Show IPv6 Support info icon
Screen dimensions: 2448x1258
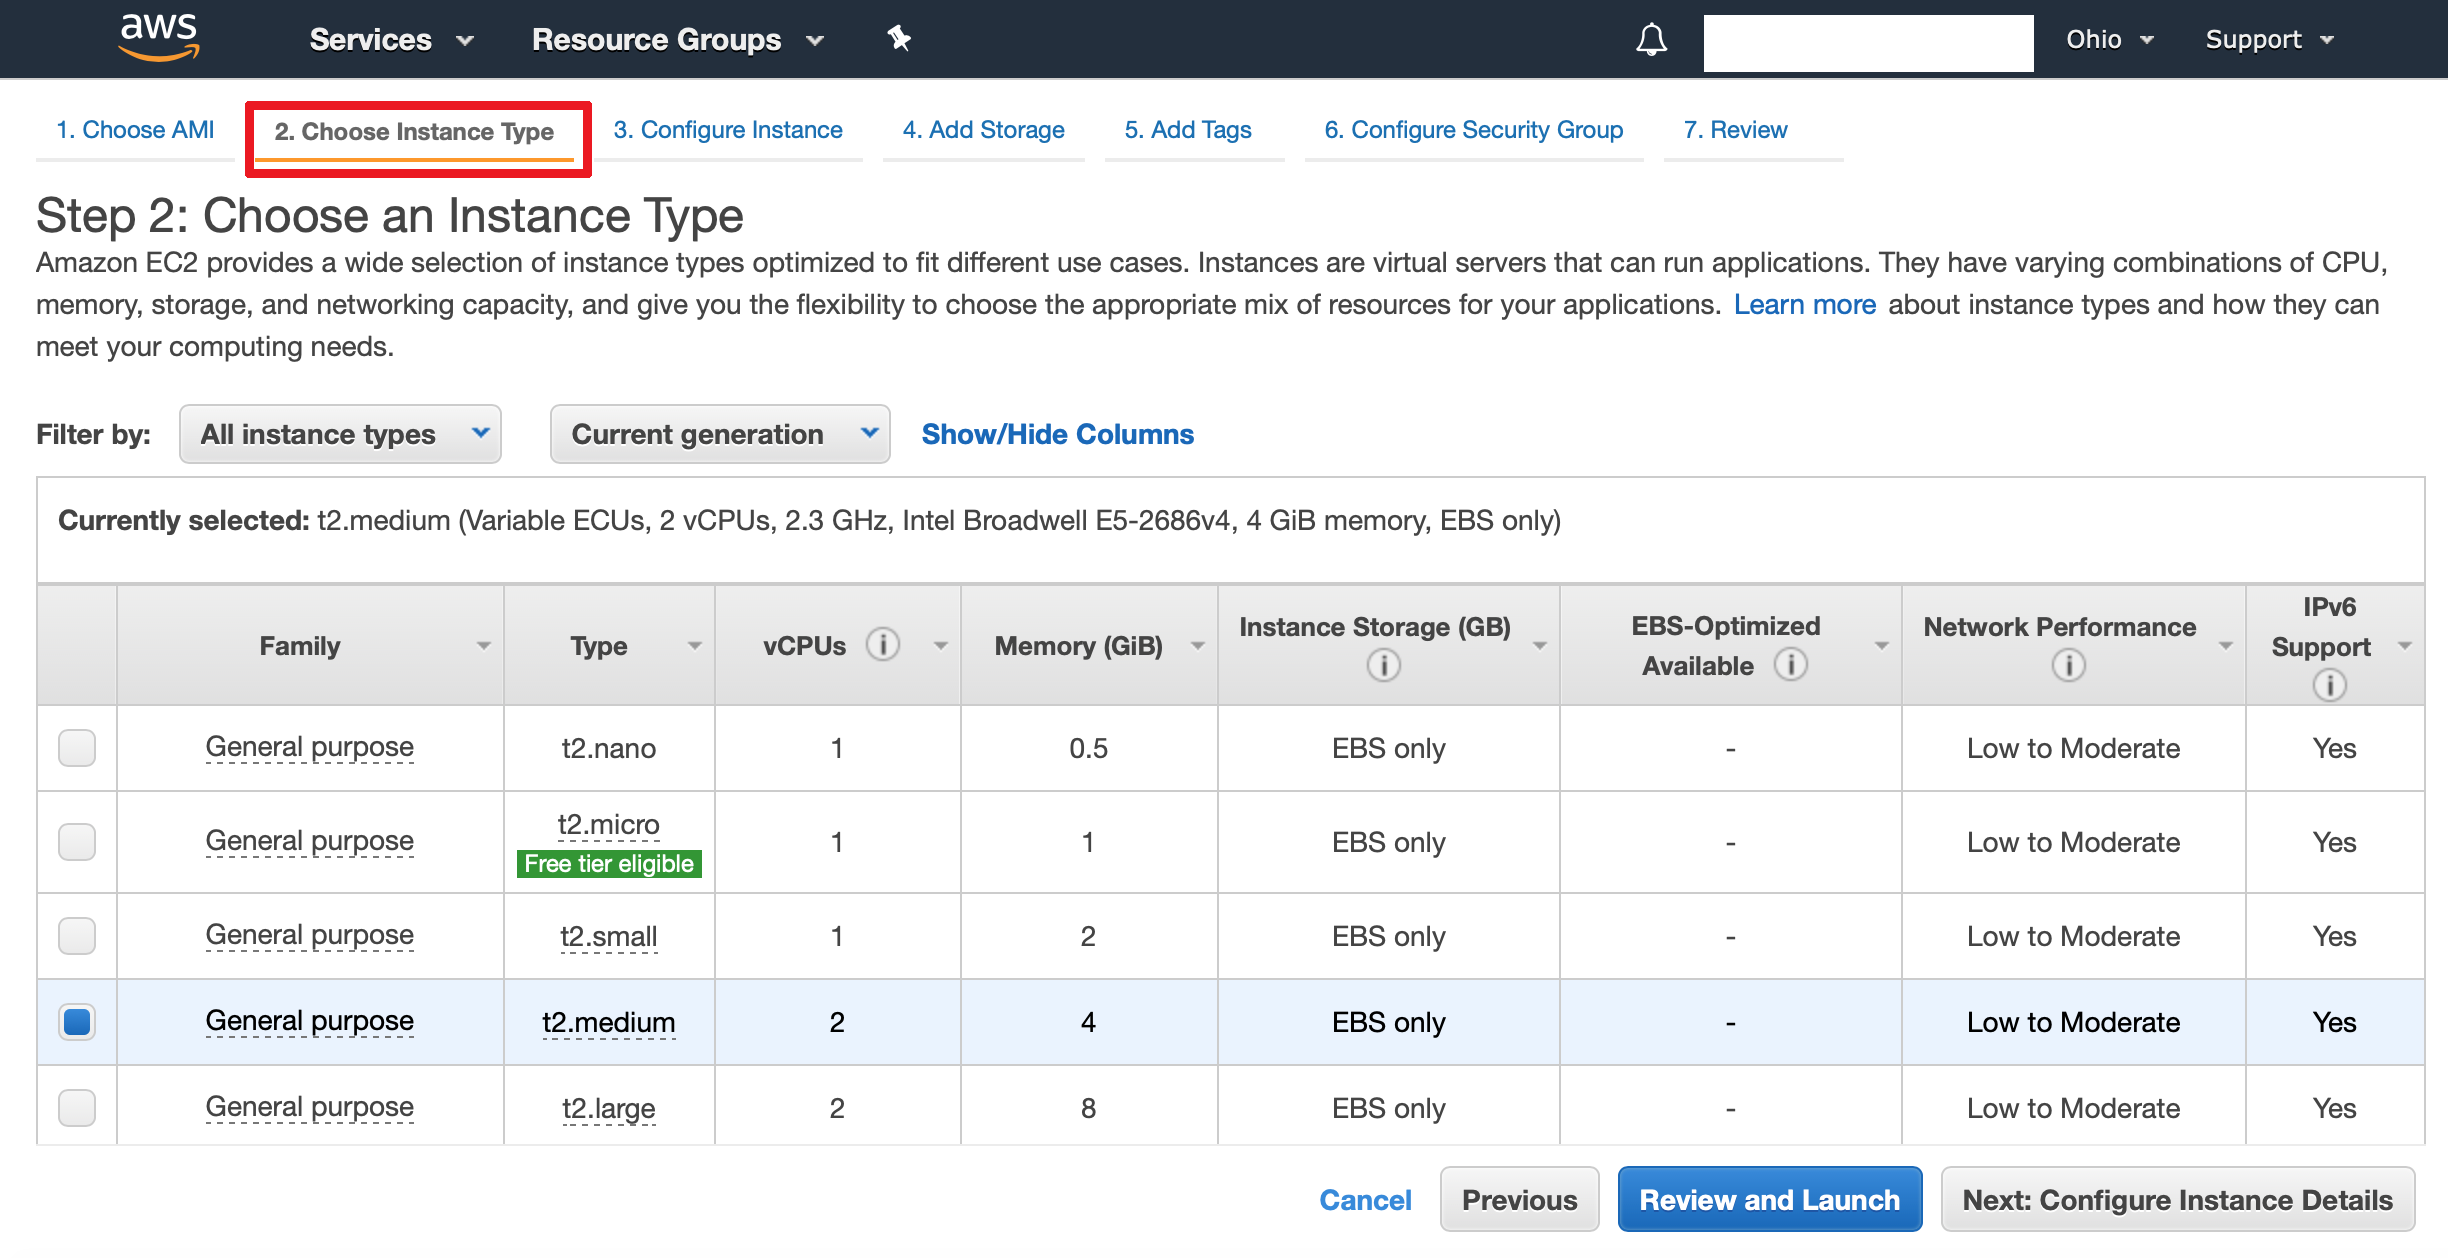click(2329, 685)
